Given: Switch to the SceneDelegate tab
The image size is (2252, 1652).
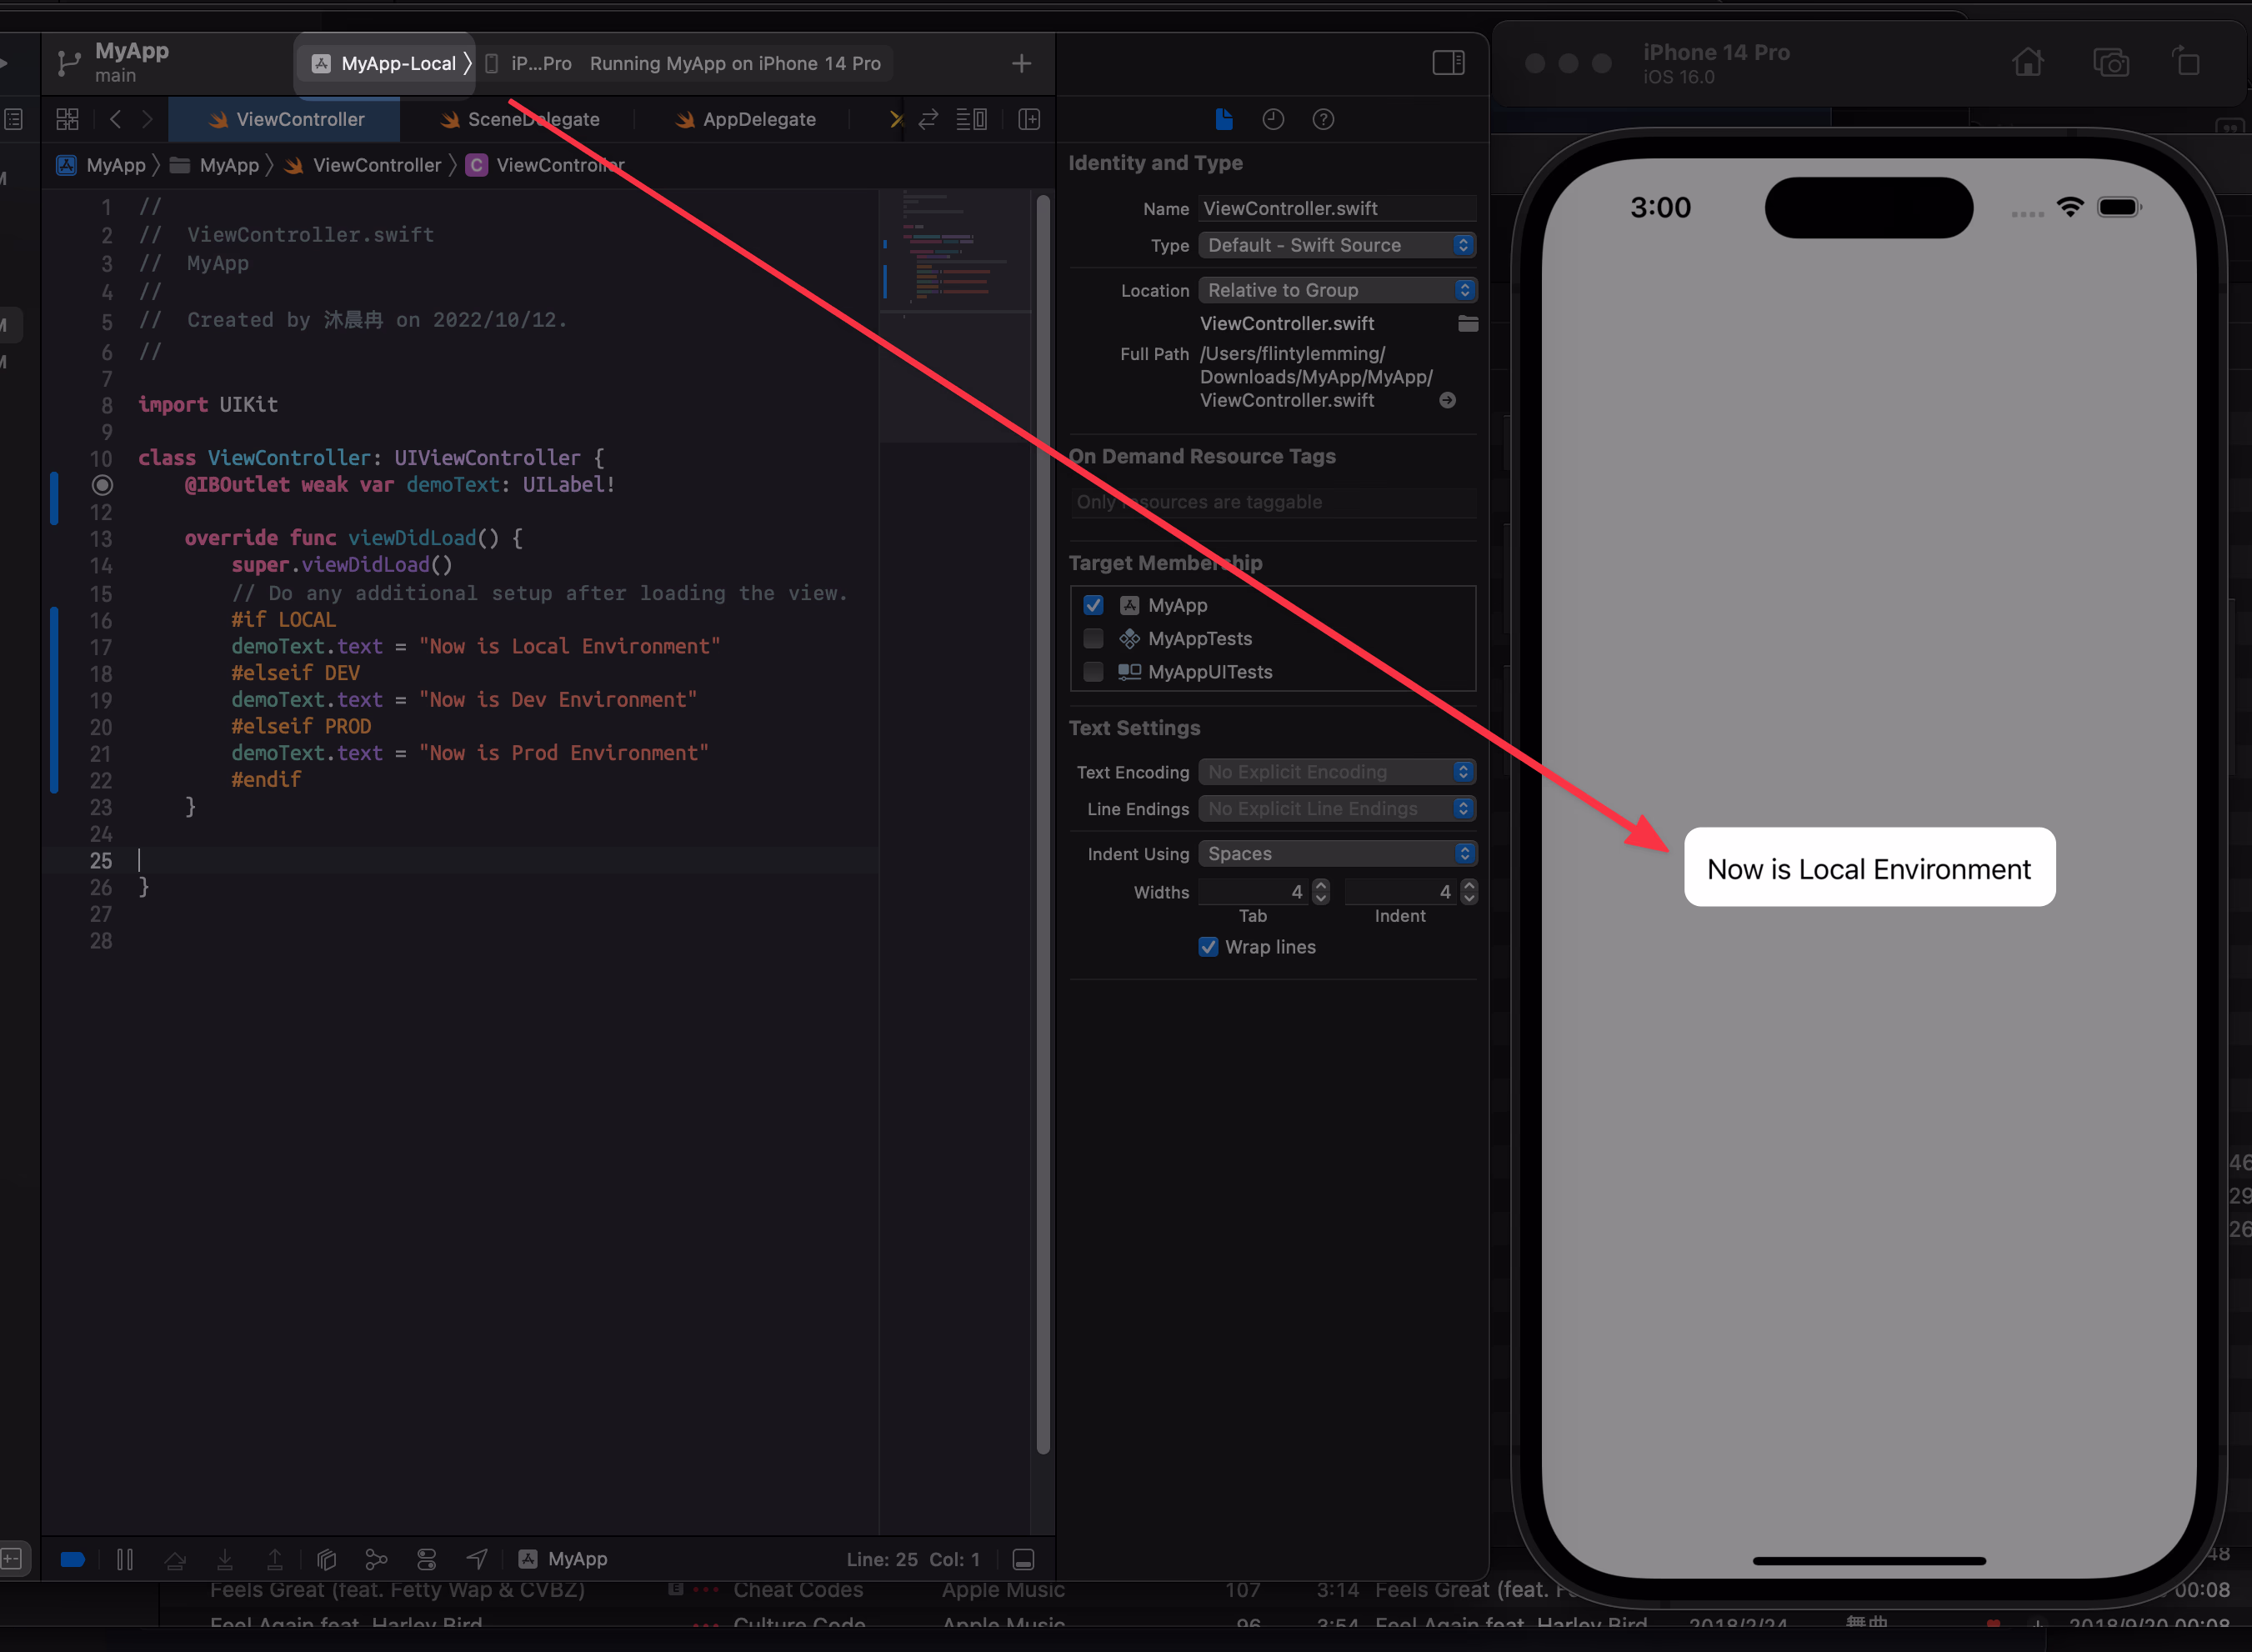Looking at the screenshot, I should (x=520, y=119).
